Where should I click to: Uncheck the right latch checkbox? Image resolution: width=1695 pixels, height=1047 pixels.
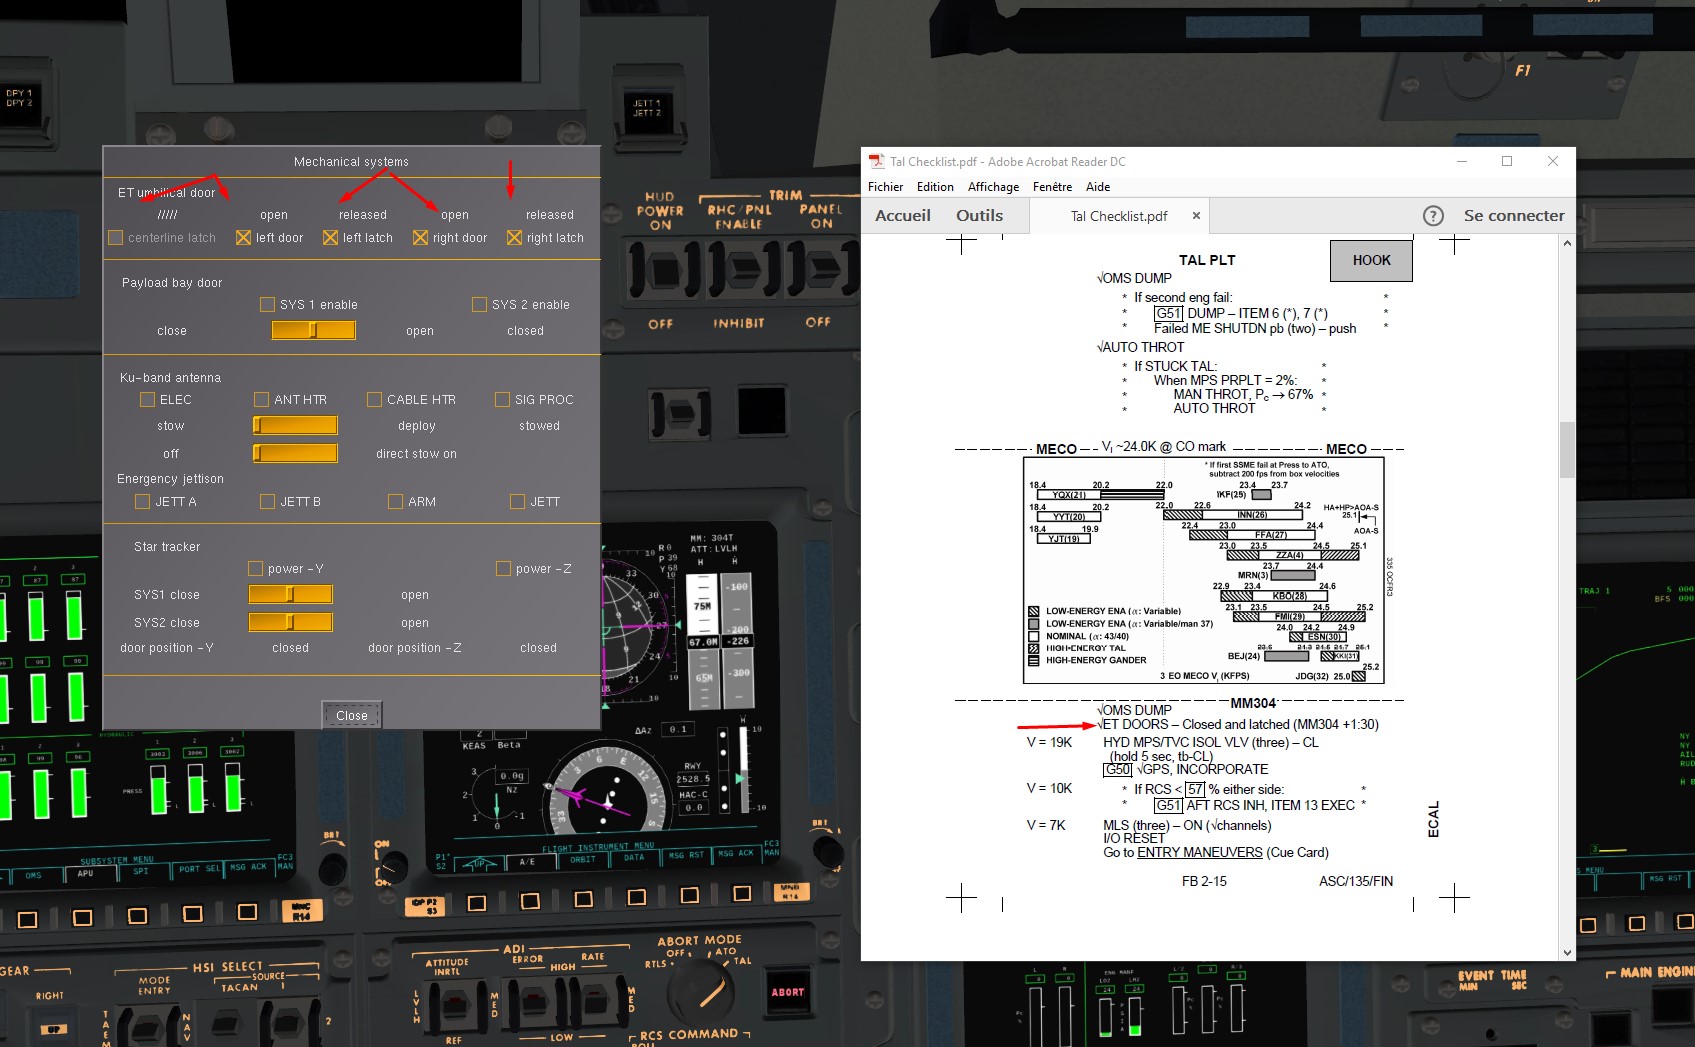514,238
